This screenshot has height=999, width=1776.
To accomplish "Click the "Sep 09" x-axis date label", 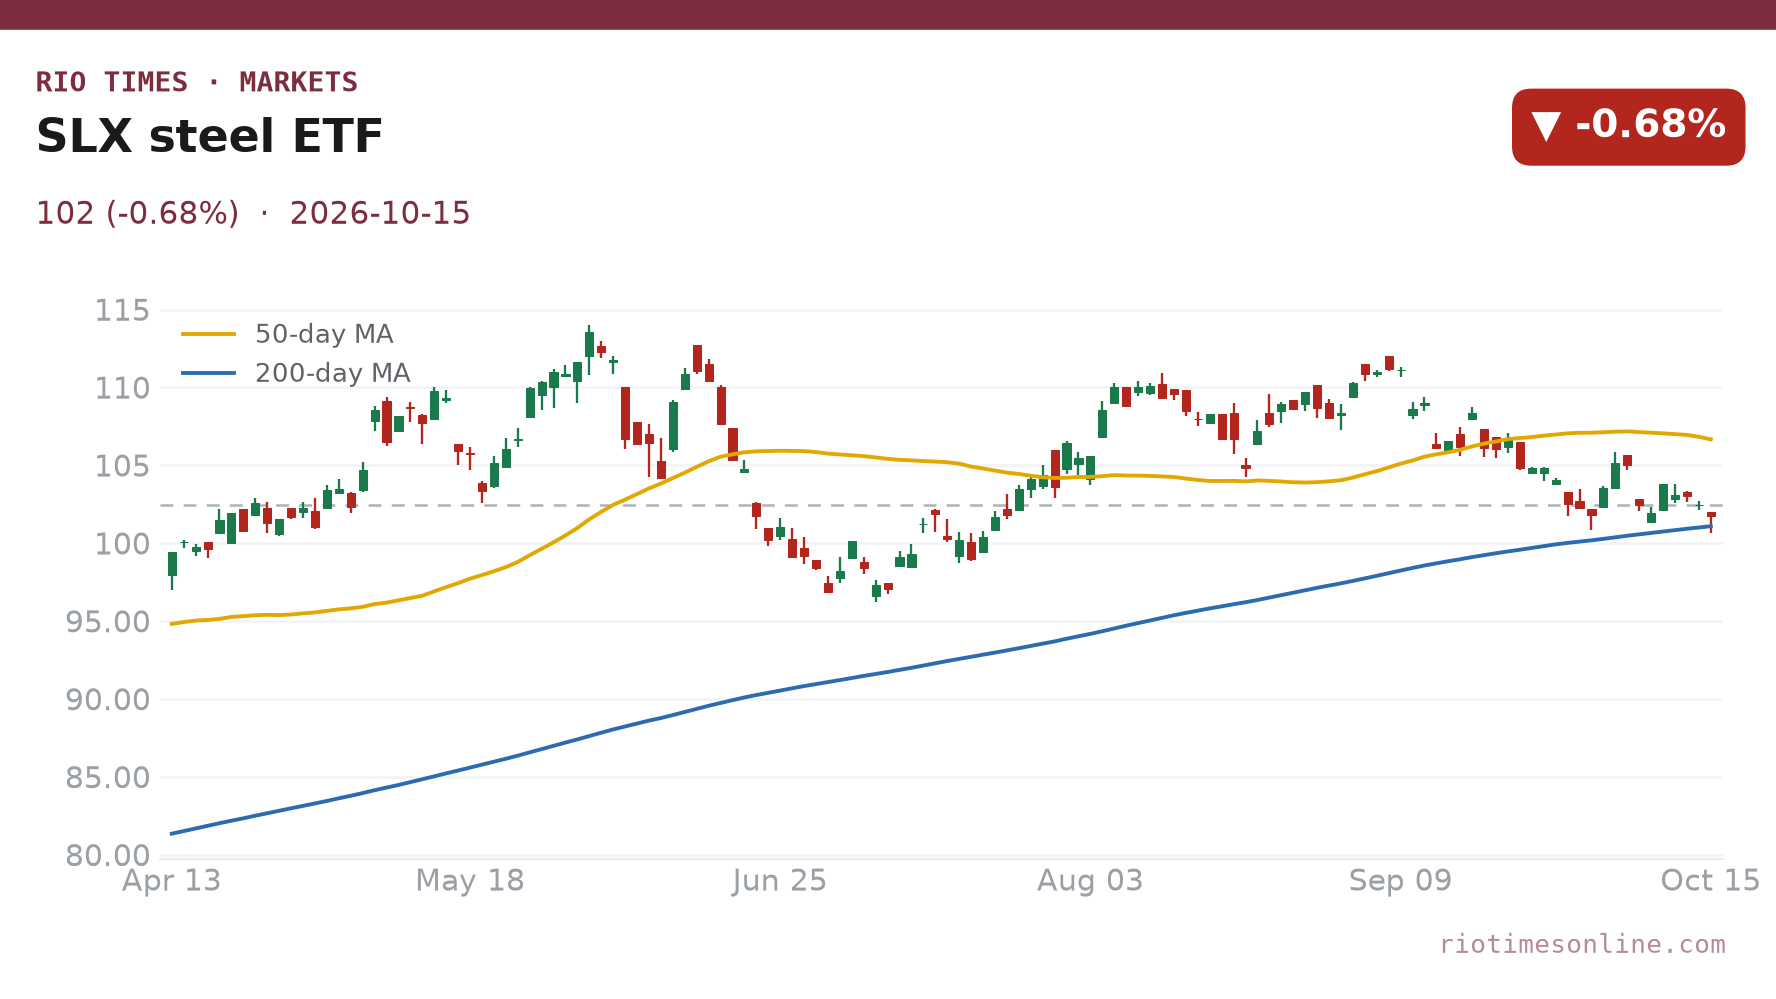I will point(1400,881).
